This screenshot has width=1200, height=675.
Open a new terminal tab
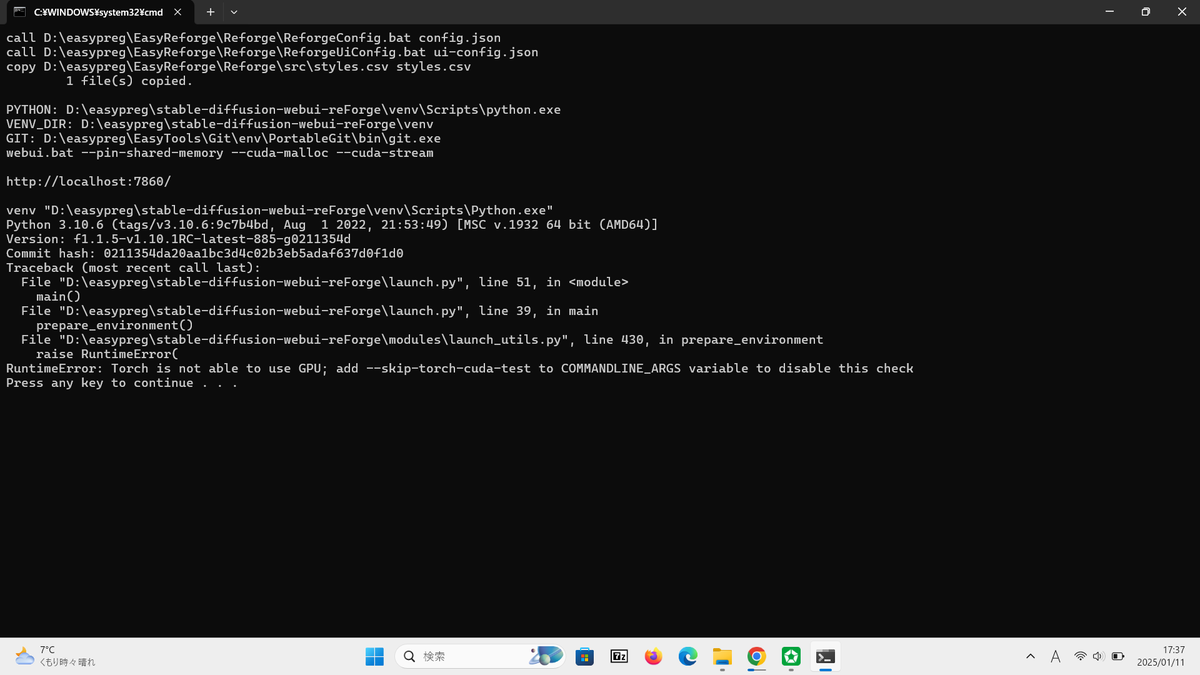pos(211,12)
